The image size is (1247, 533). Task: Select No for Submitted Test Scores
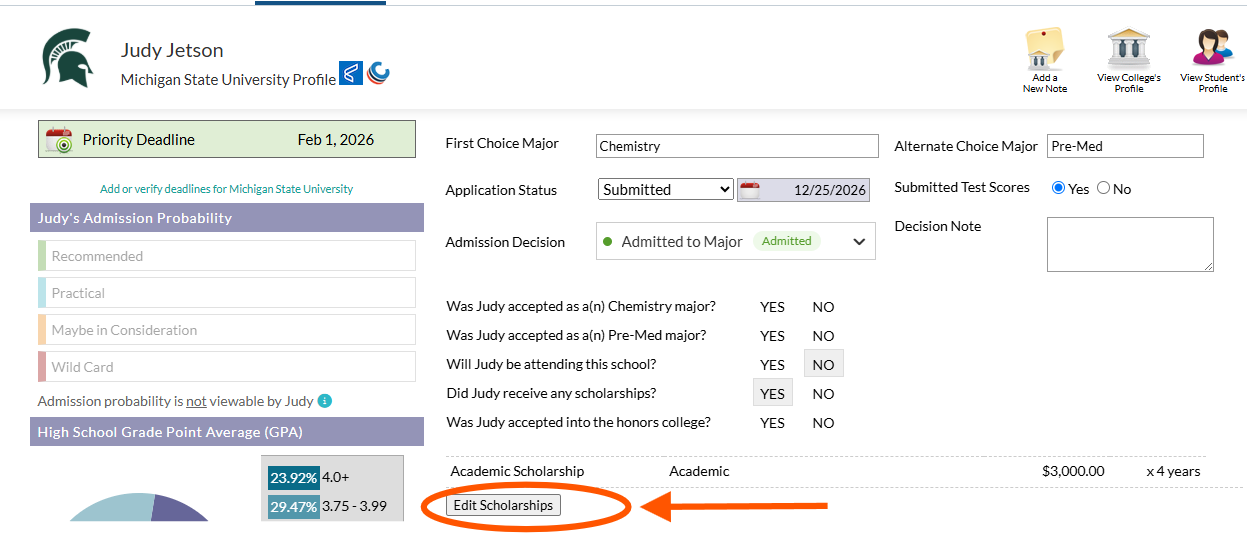[1104, 188]
